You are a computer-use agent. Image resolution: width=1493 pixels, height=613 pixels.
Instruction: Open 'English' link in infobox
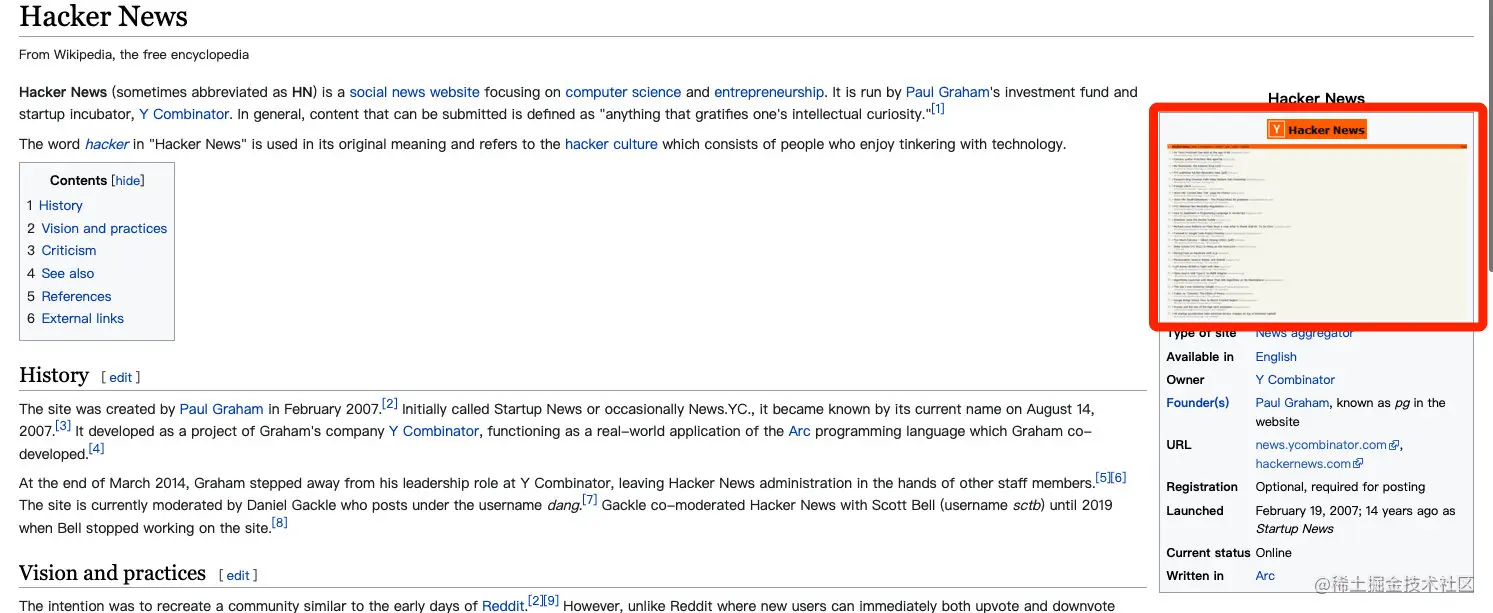tap(1276, 357)
